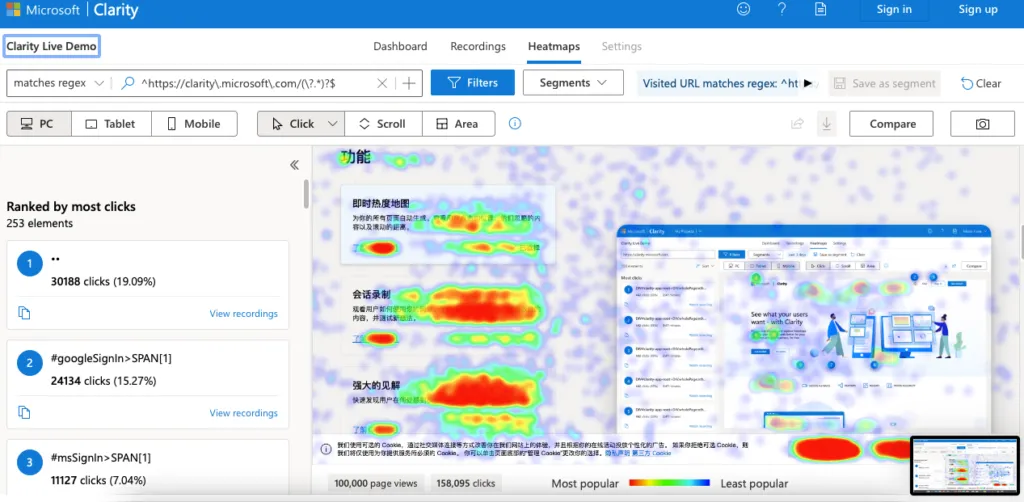Switch to the Dashboard tab
This screenshot has width=1024, height=502.
coord(400,46)
